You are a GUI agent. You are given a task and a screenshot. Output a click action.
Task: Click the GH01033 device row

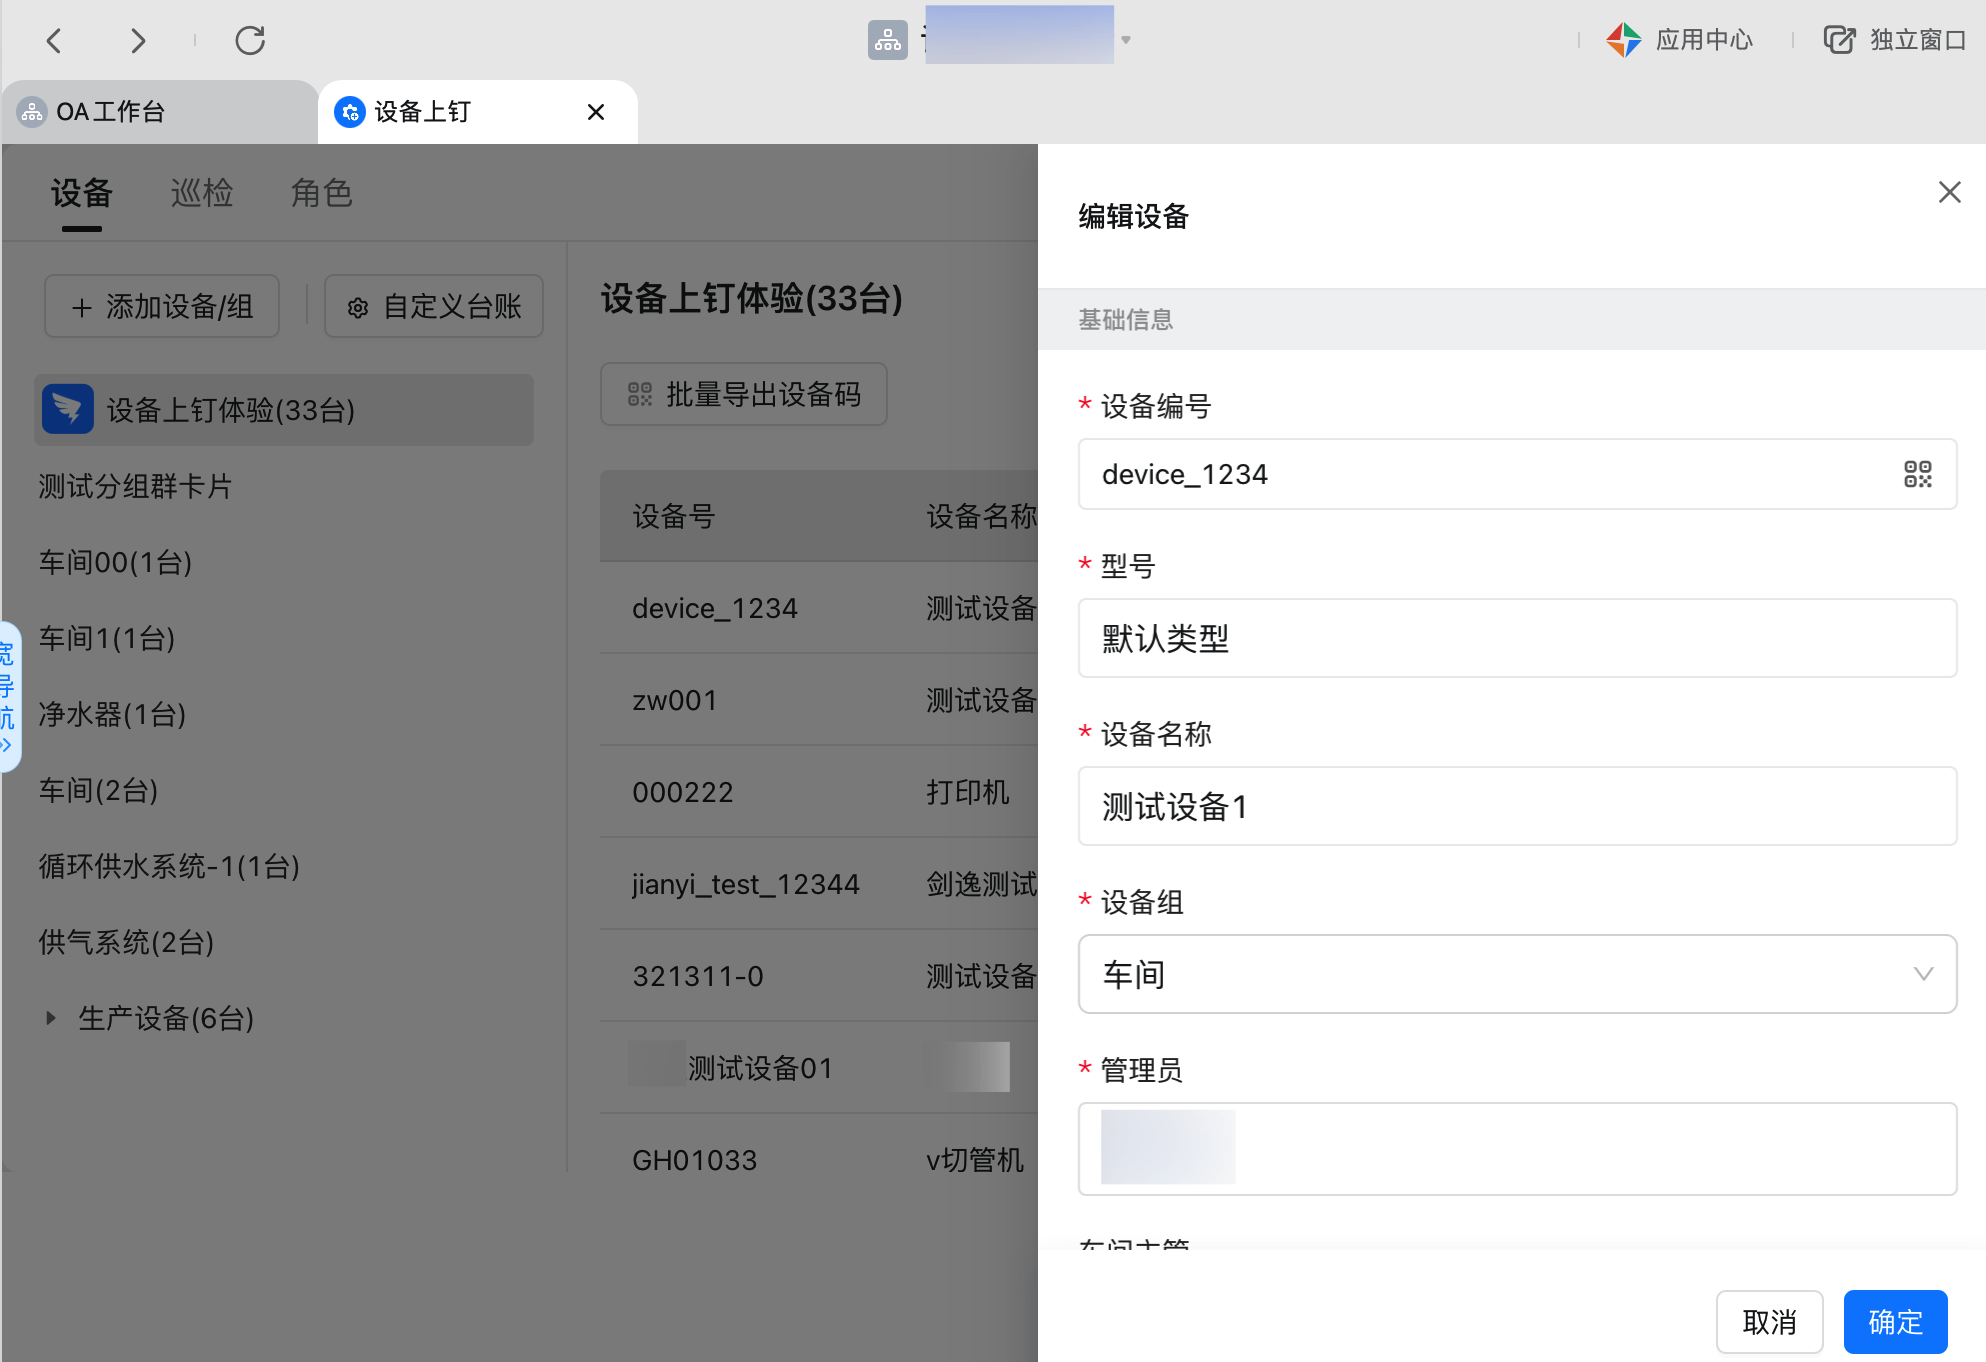click(819, 1160)
